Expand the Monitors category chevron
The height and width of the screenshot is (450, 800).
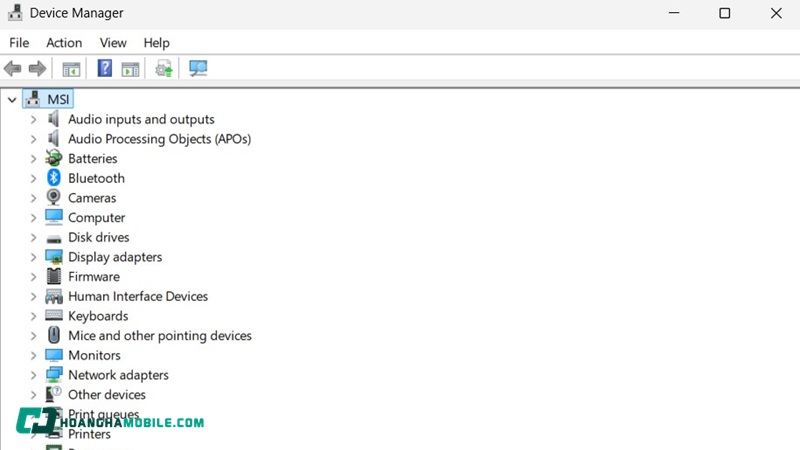click(33, 356)
